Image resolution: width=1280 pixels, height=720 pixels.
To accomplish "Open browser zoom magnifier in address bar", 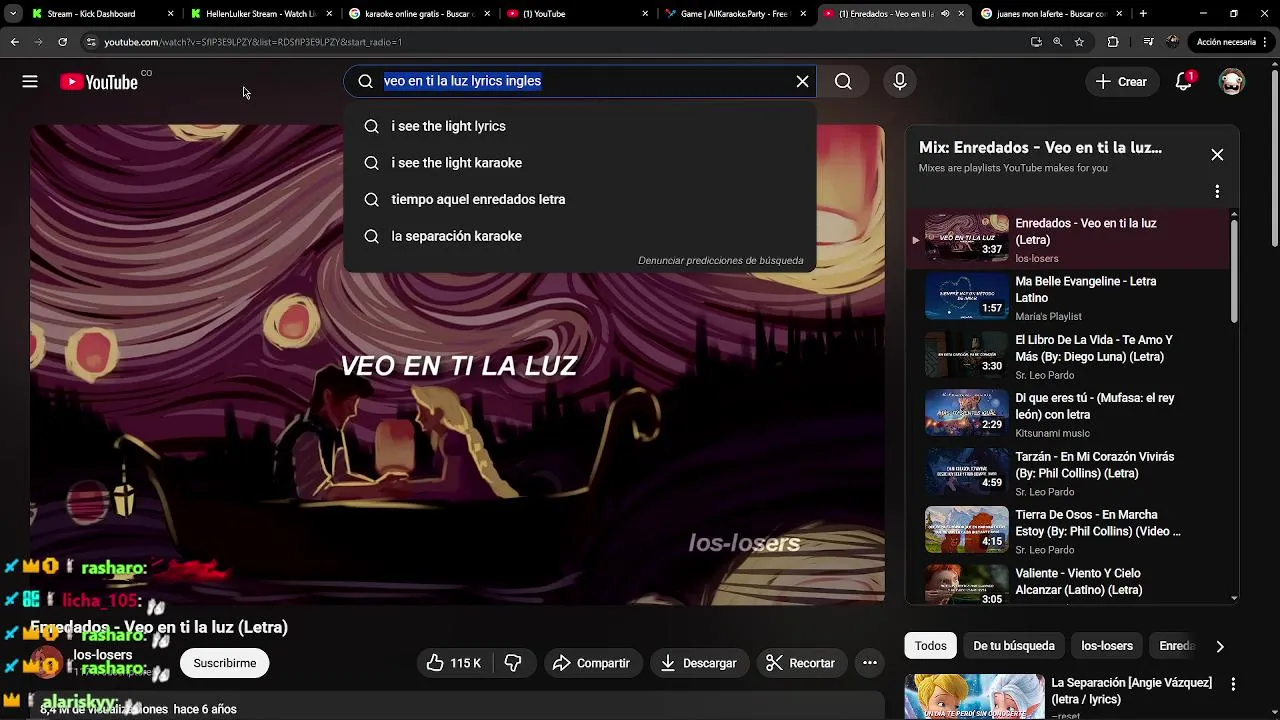I will (1058, 42).
